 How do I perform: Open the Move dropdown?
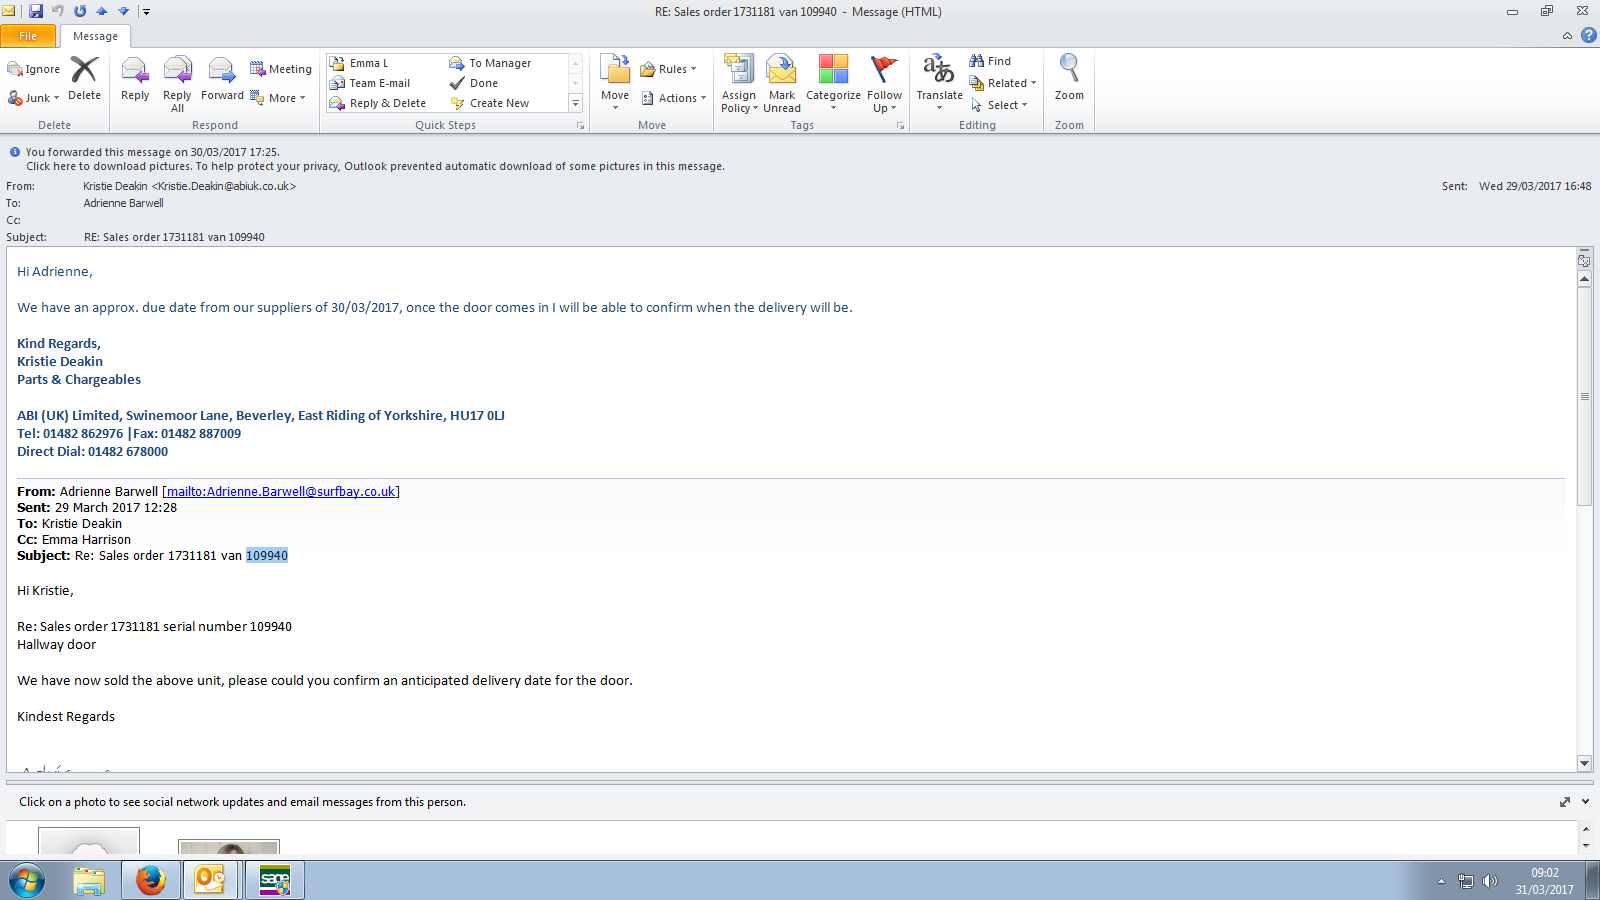[615, 82]
